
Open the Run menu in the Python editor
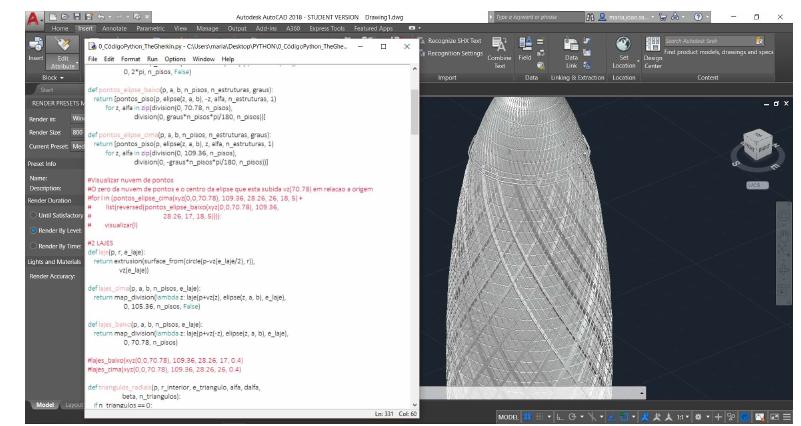tap(152, 59)
